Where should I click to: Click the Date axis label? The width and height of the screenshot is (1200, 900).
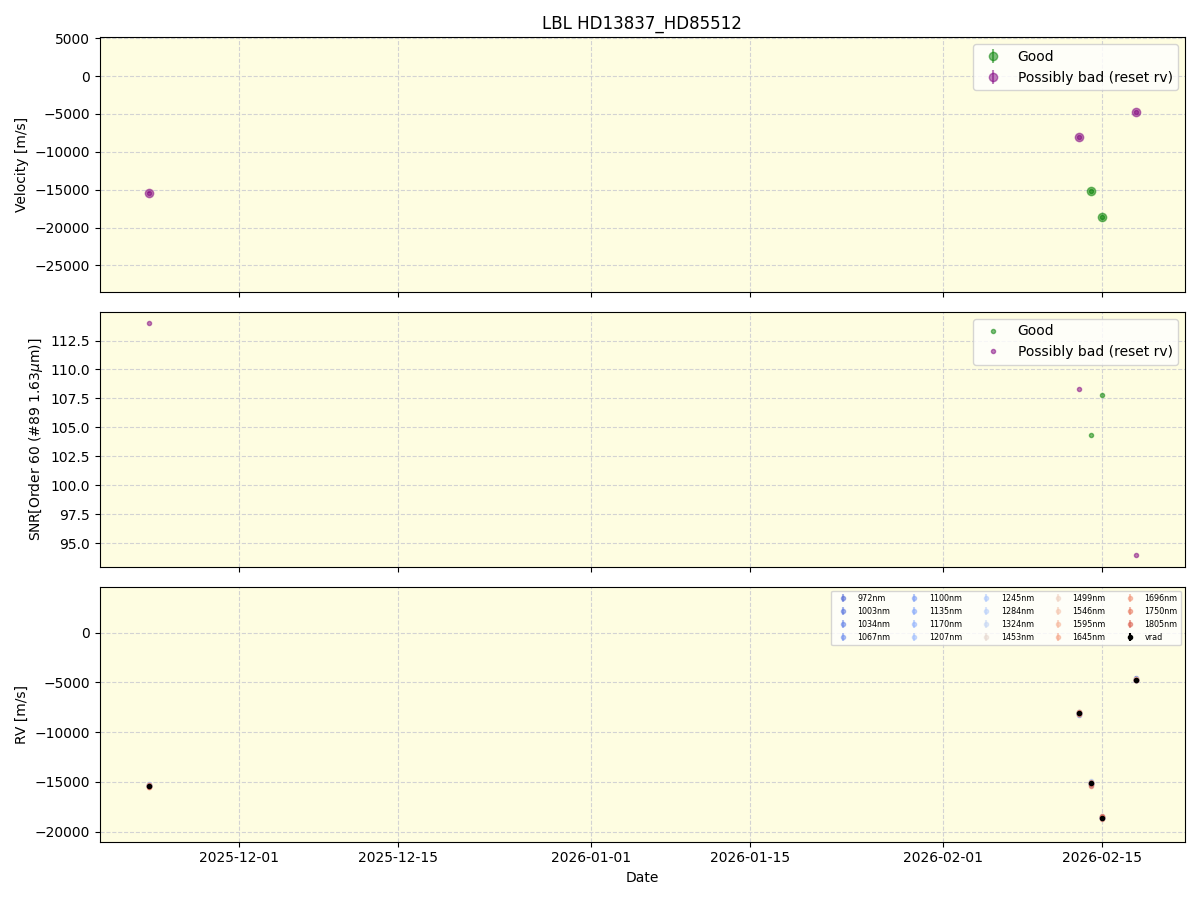click(x=641, y=877)
